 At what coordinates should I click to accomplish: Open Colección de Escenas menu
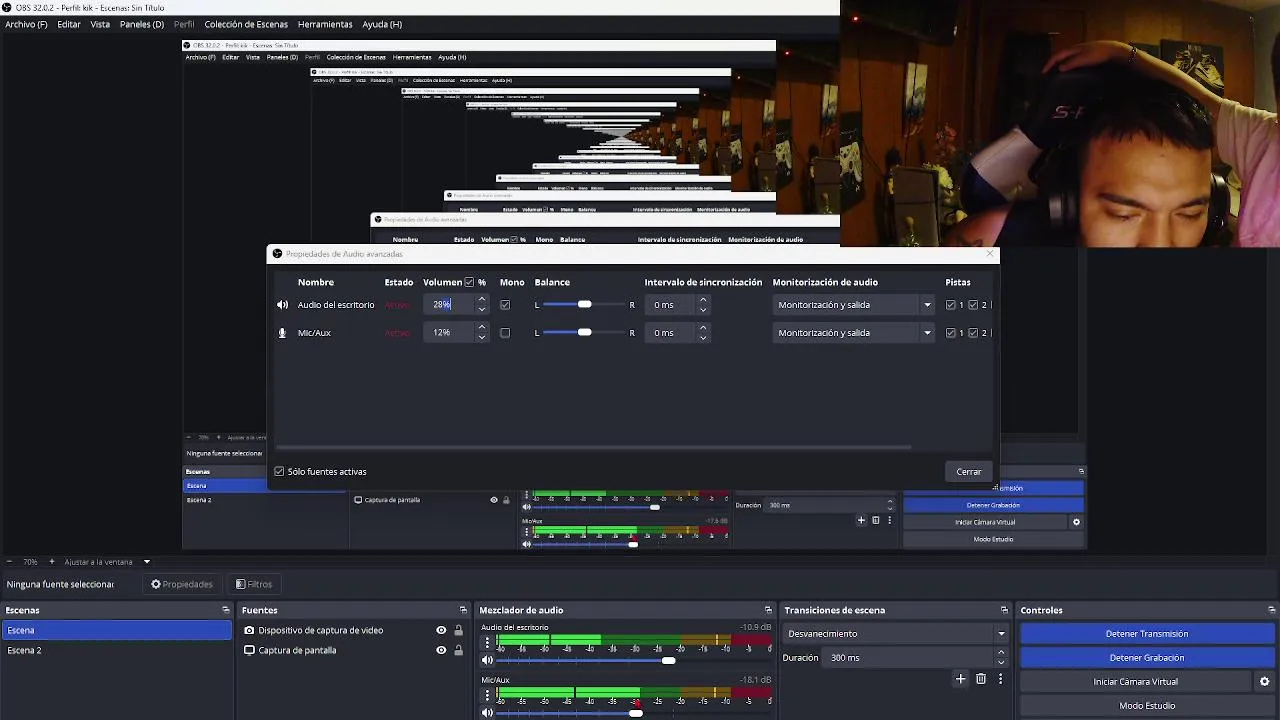pyautogui.click(x=246, y=24)
